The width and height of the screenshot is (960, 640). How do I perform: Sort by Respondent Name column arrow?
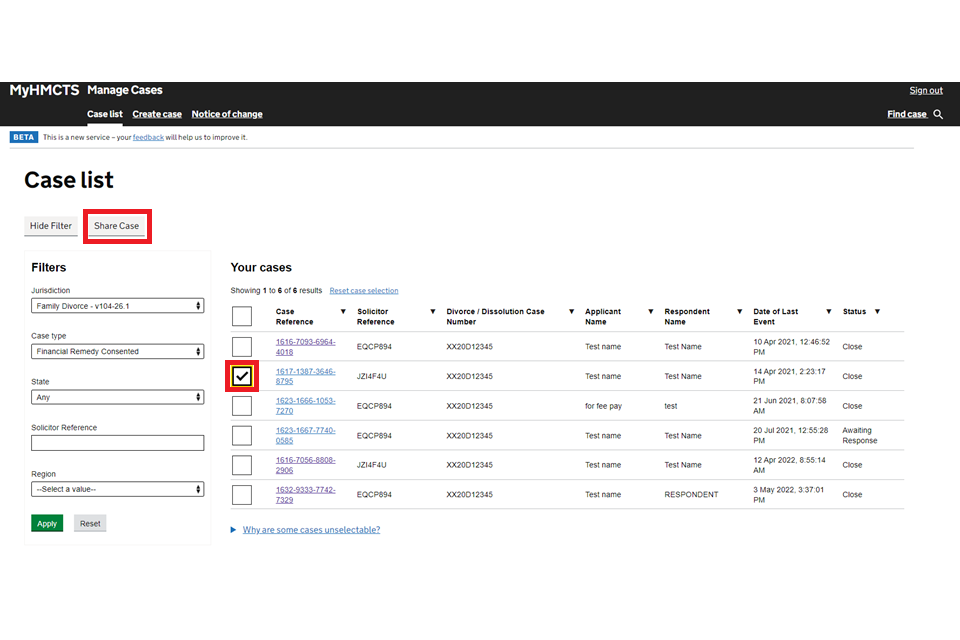click(739, 312)
